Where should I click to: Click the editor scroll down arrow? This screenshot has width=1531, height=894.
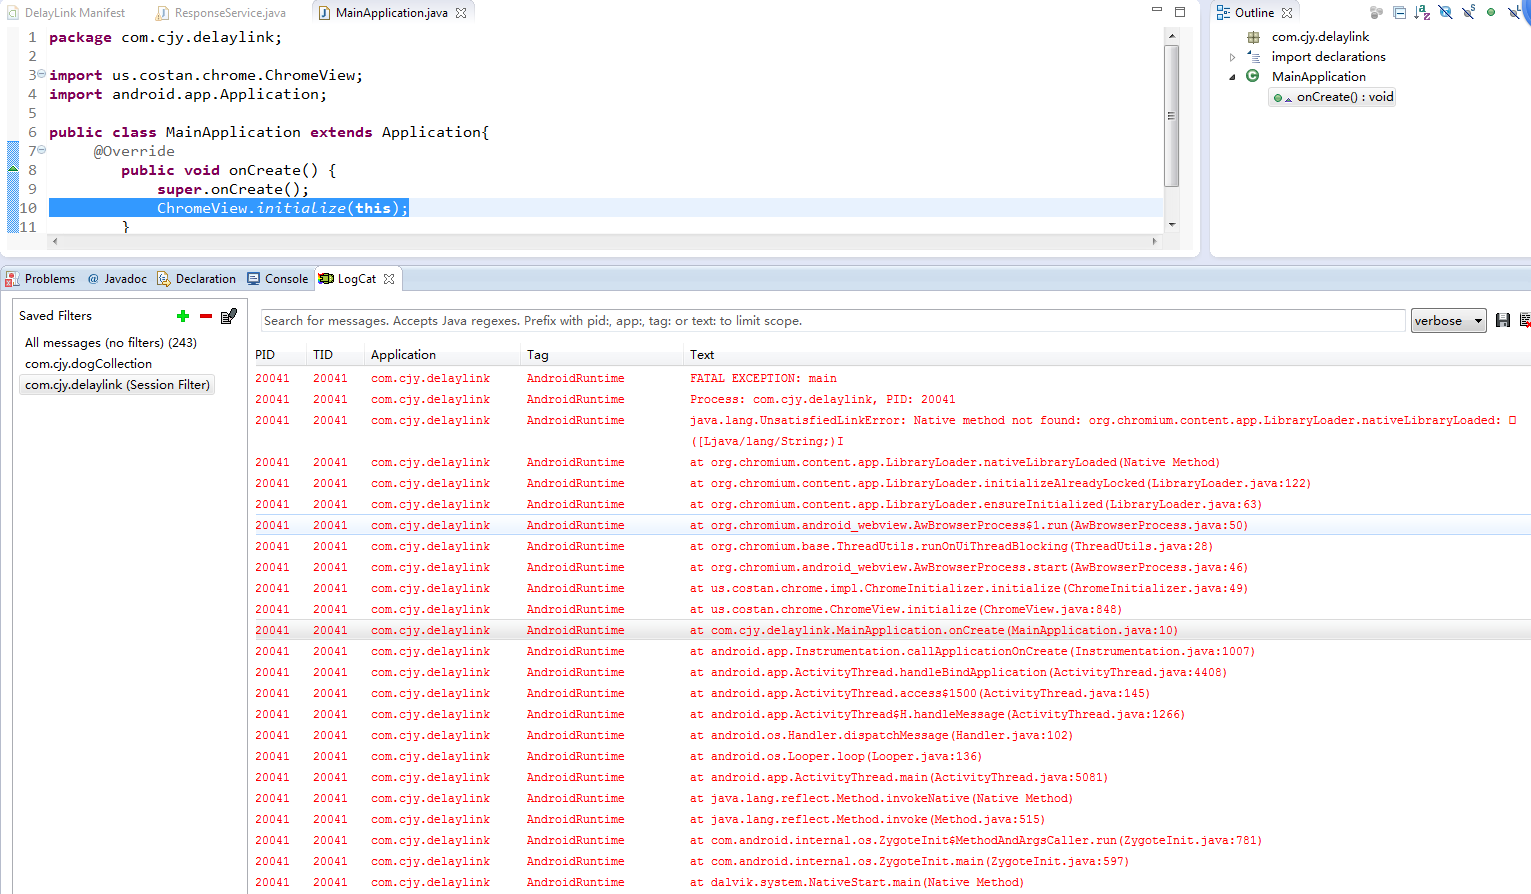coord(1172,225)
